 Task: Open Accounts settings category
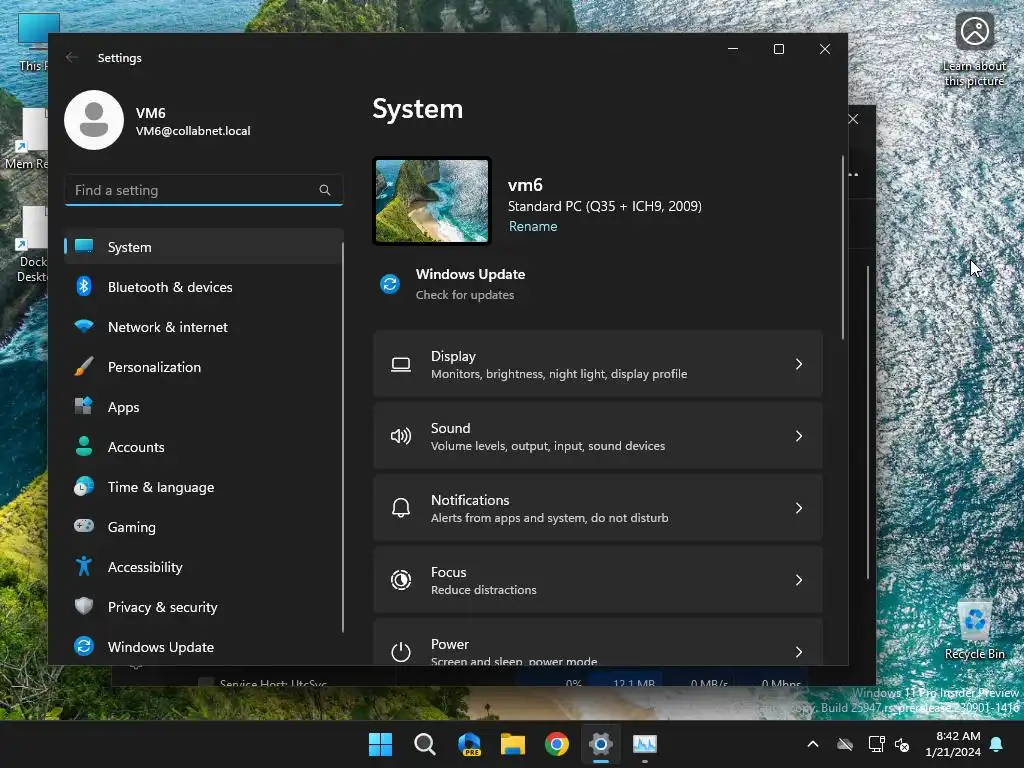pos(203,447)
